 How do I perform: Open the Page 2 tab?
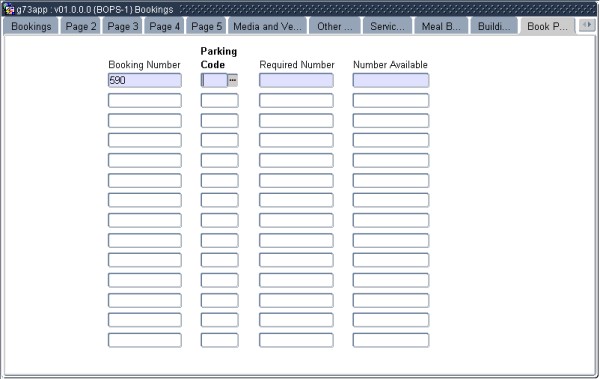81,26
